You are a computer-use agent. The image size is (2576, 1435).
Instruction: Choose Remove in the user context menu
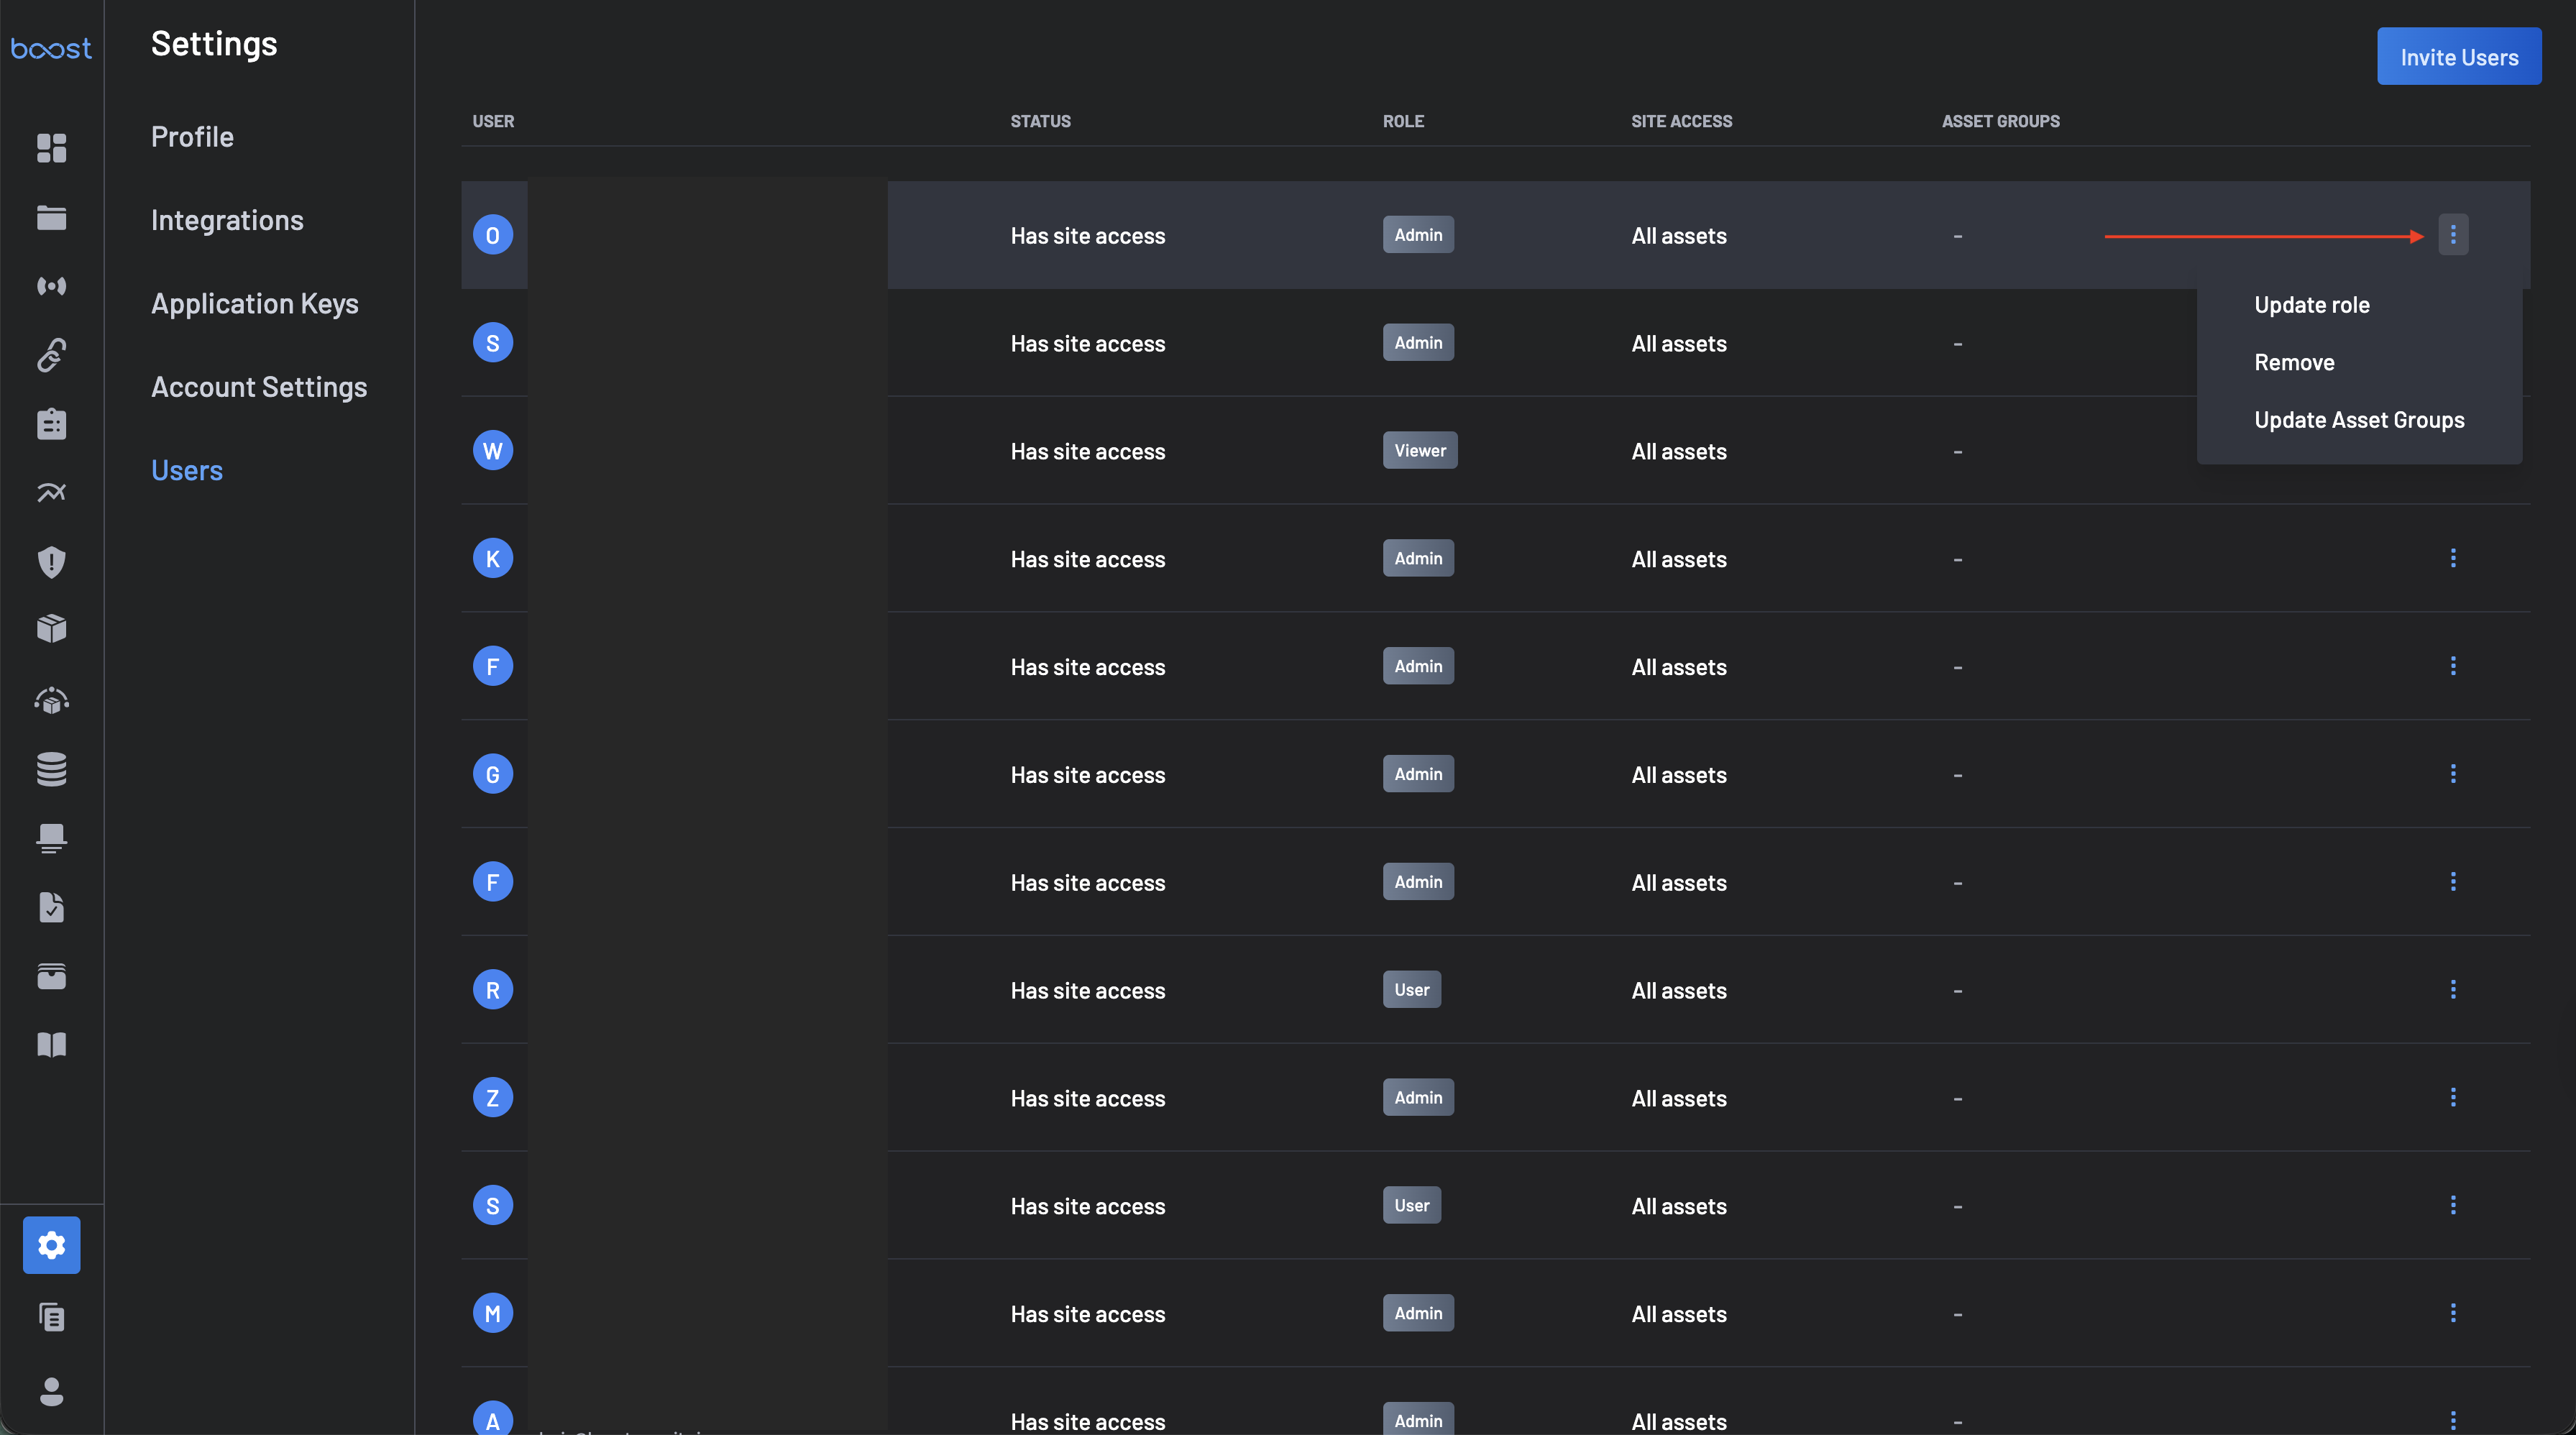(2294, 362)
